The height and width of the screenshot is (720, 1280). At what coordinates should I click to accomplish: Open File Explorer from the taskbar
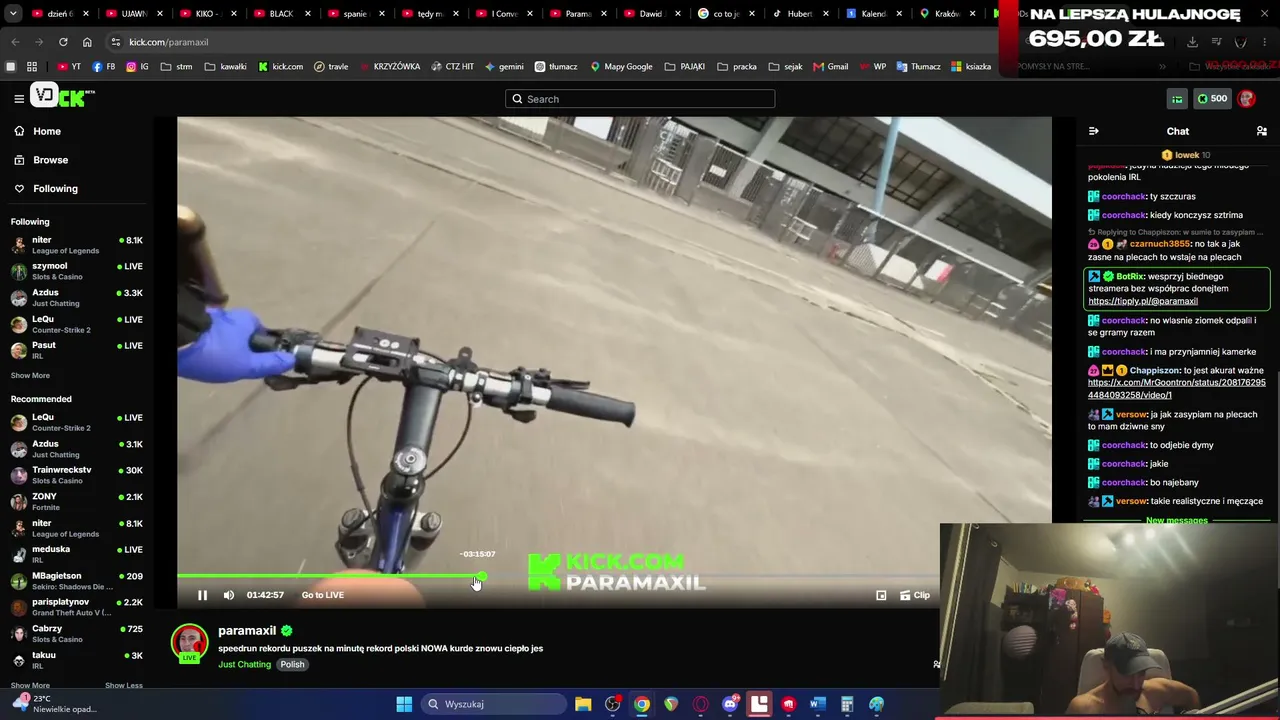click(x=583, y=704)
